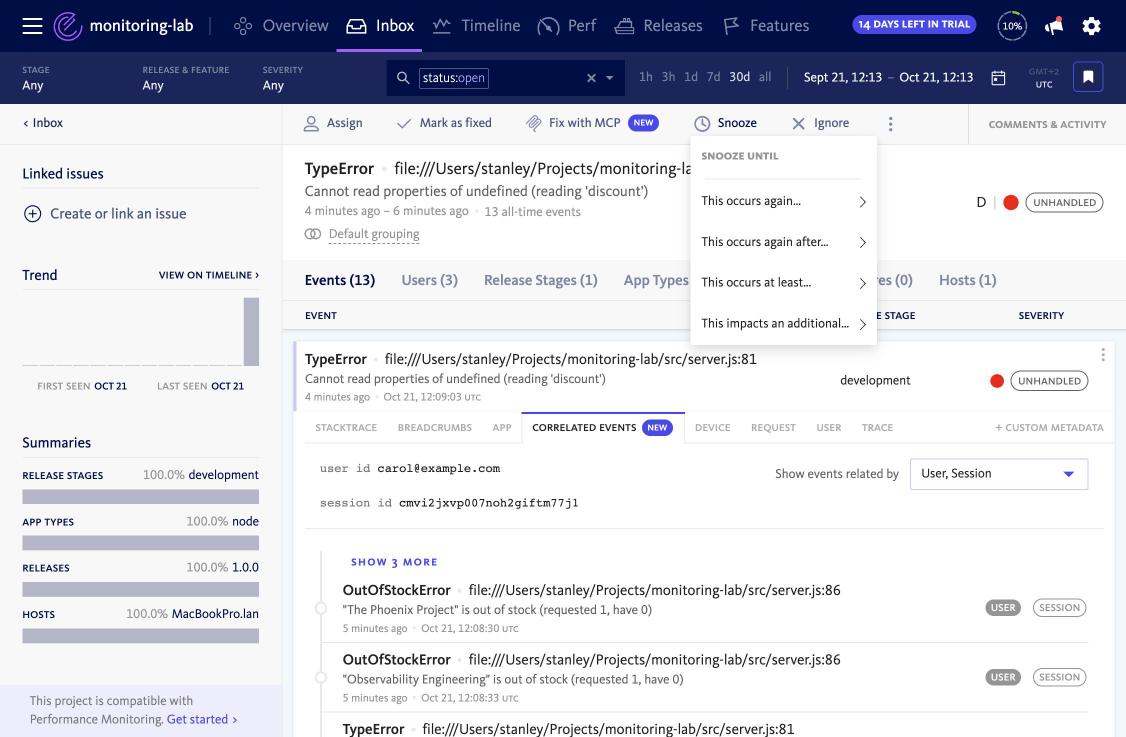Open the User, Session related-by dropdown
This screenshot has width=1126, height=737.
click(998, 474)
